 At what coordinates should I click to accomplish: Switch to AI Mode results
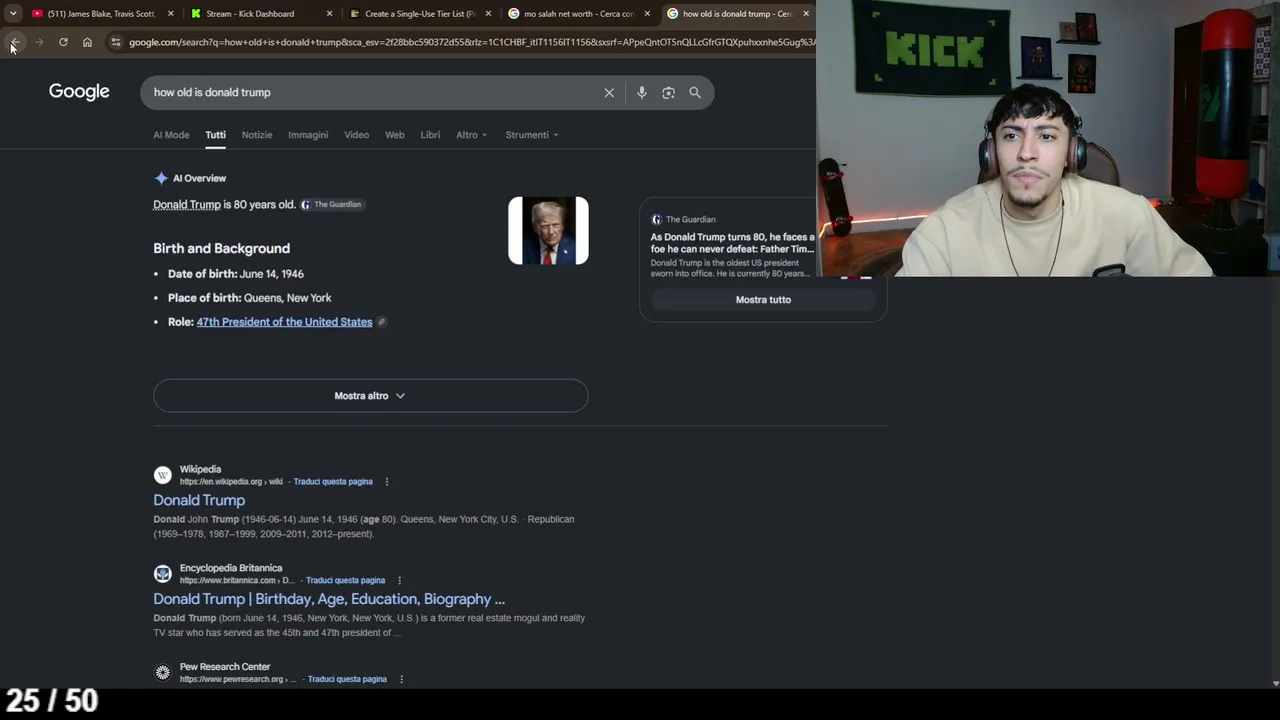(x=171, y=135)
